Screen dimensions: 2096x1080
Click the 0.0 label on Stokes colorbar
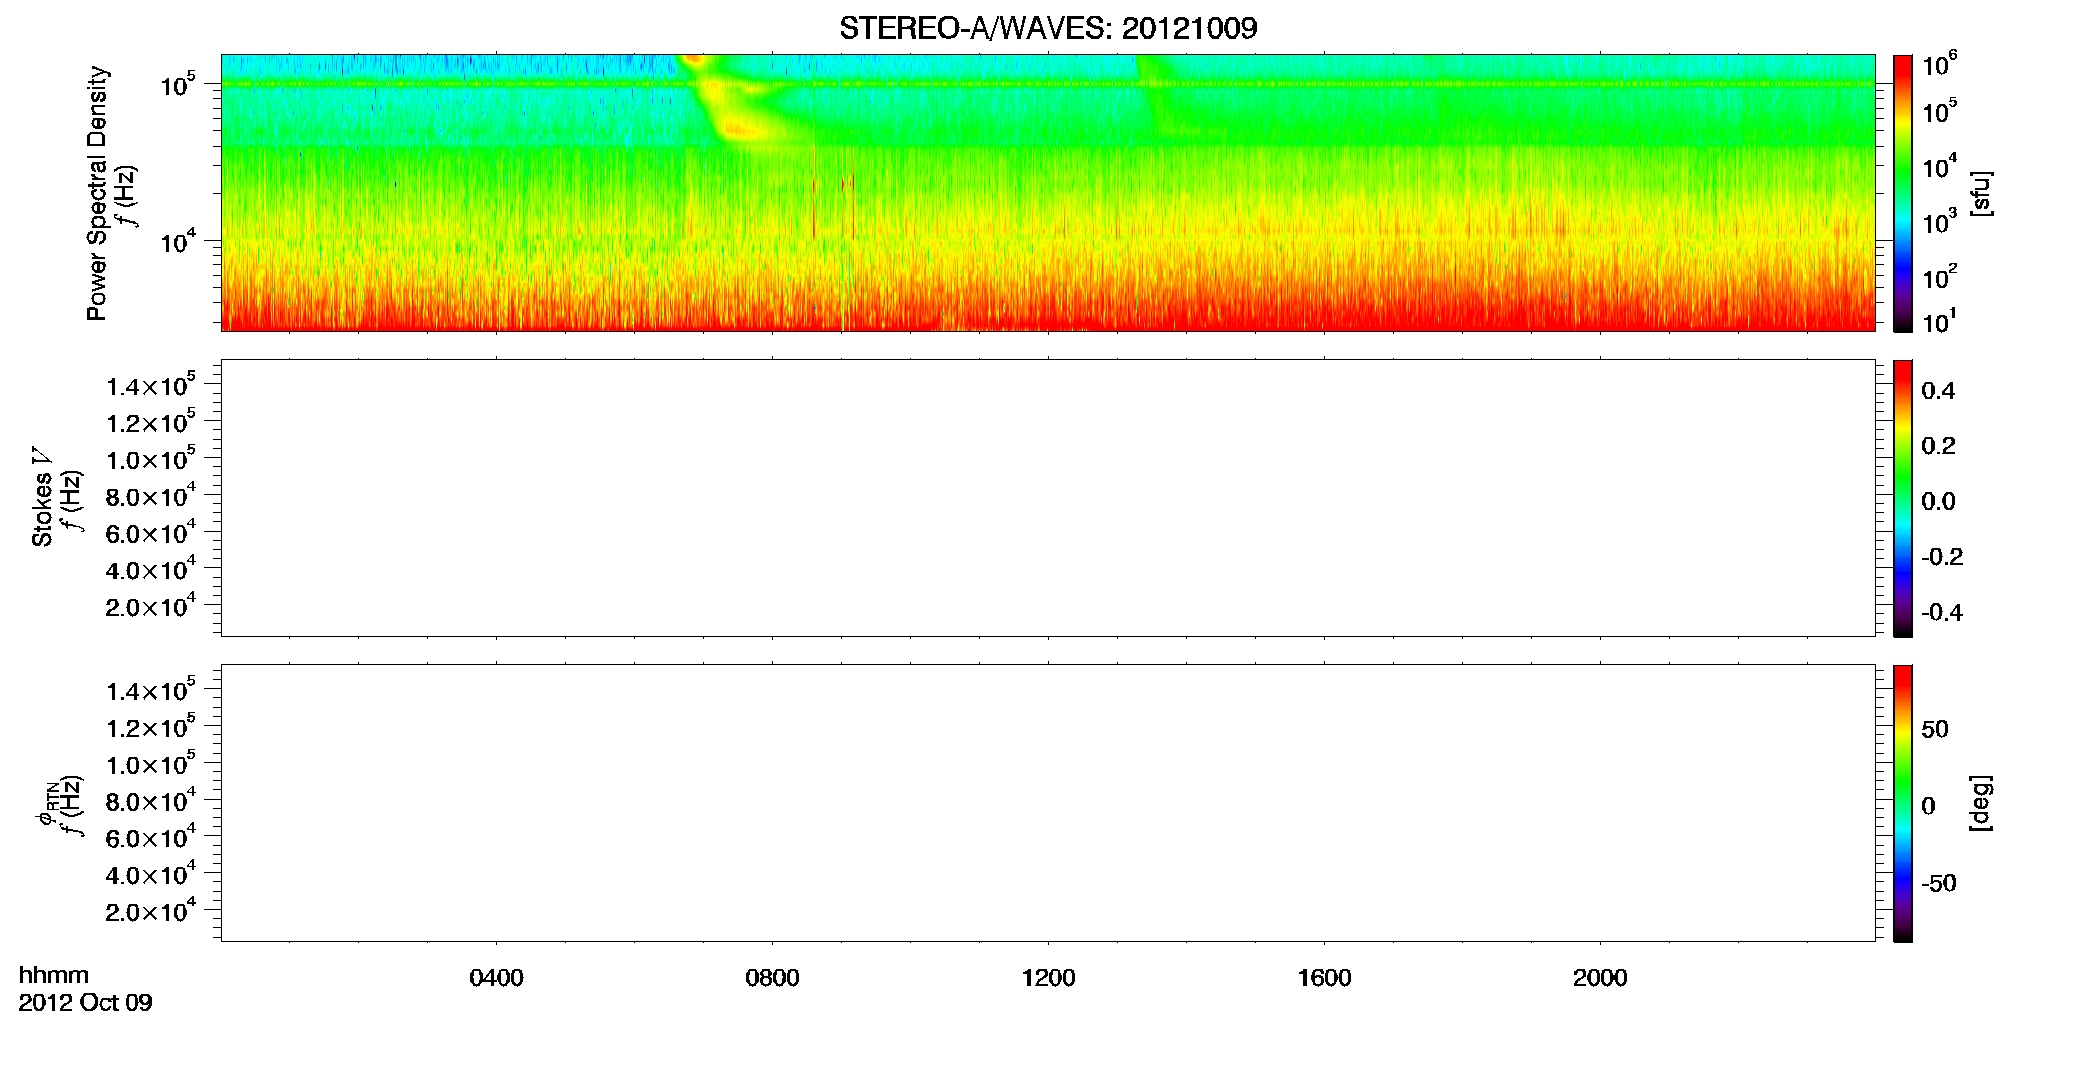[1938, 502]
